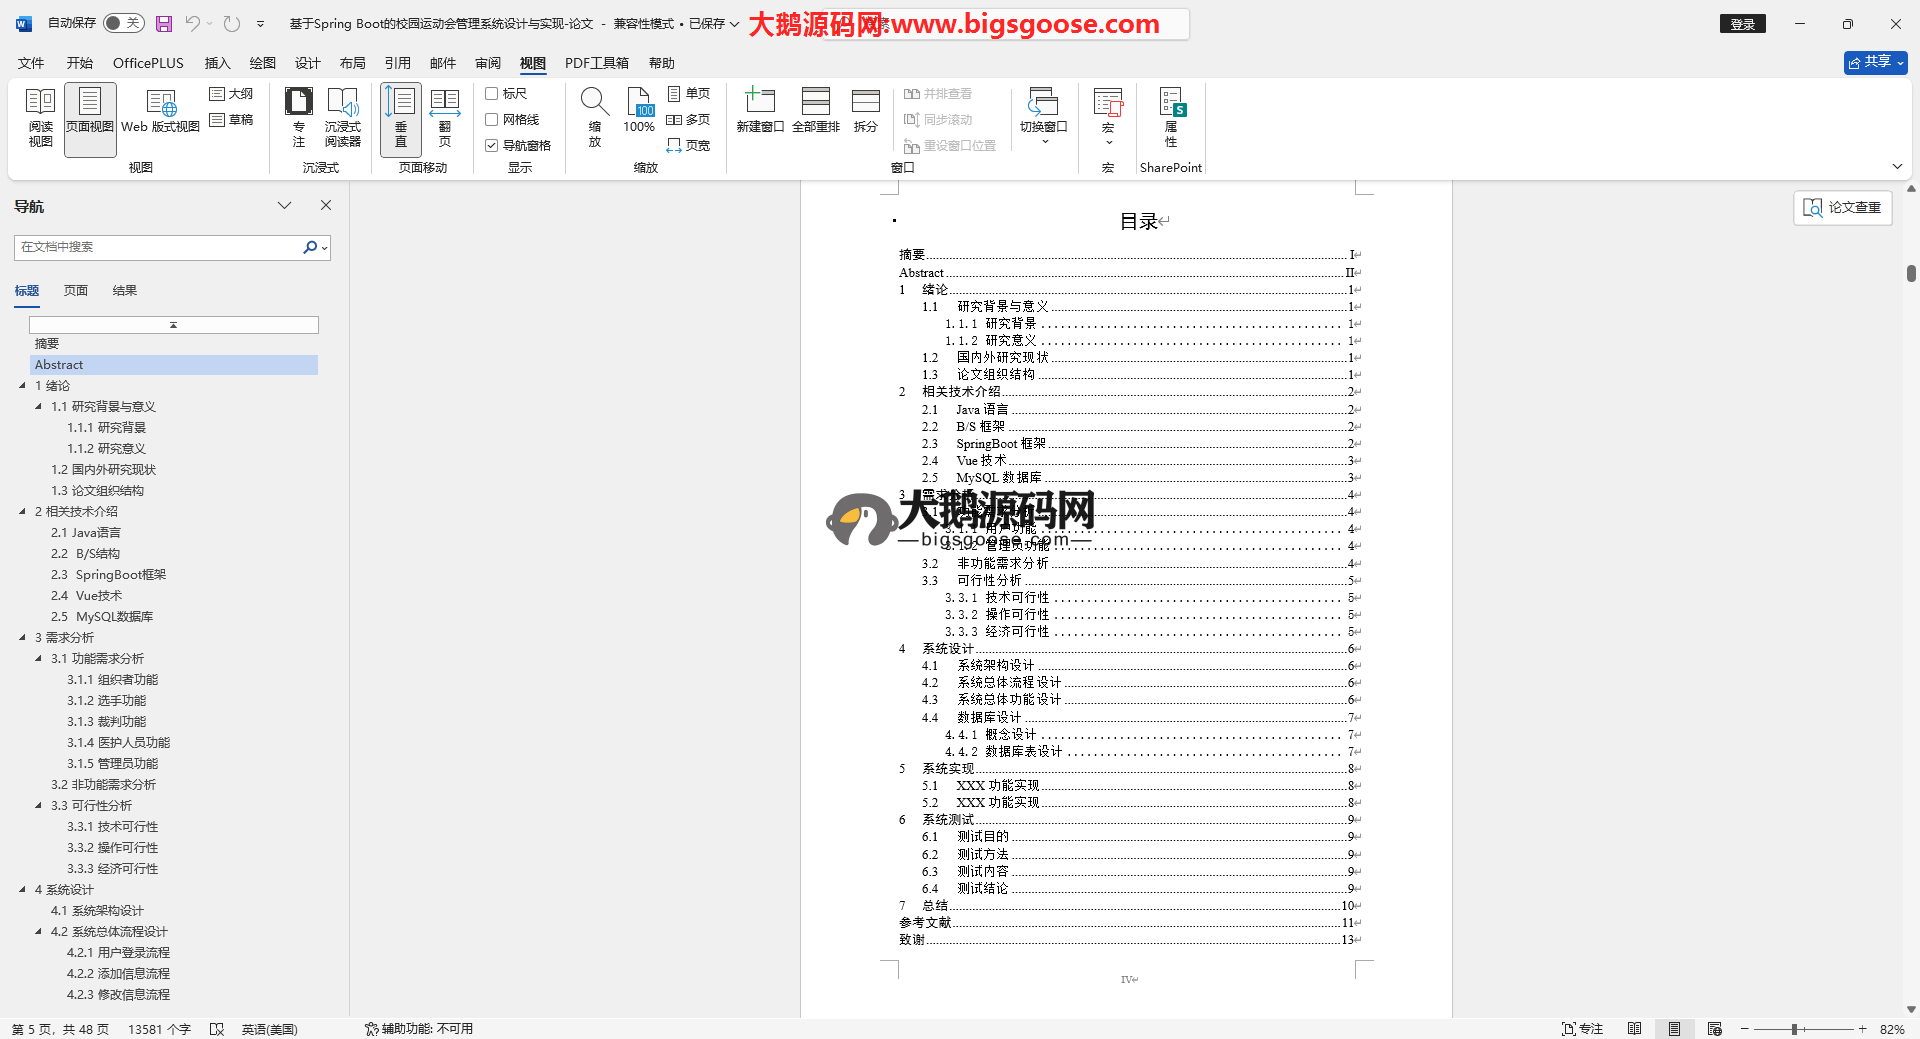Click the 论文查重 button
Viewport: 1920px width, 1039px height.
[1842, 207]
